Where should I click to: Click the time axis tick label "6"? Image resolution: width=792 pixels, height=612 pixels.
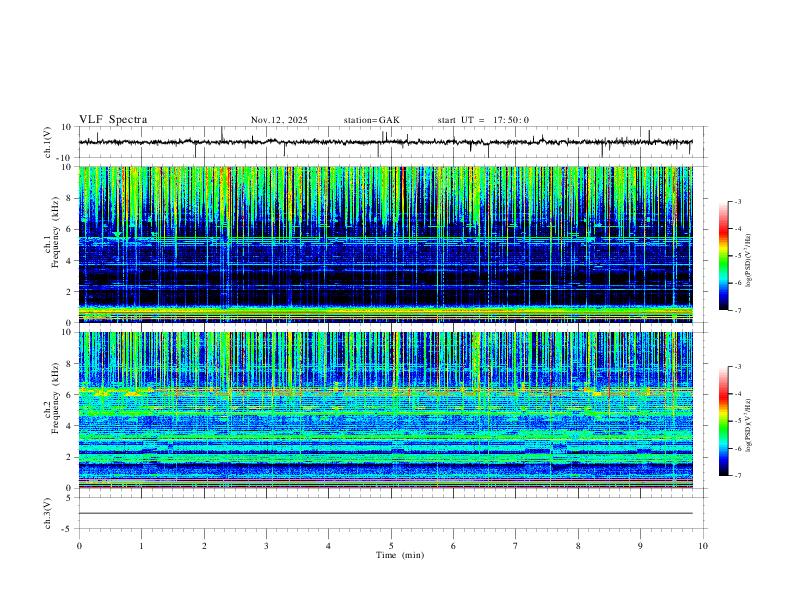point(453,546)
